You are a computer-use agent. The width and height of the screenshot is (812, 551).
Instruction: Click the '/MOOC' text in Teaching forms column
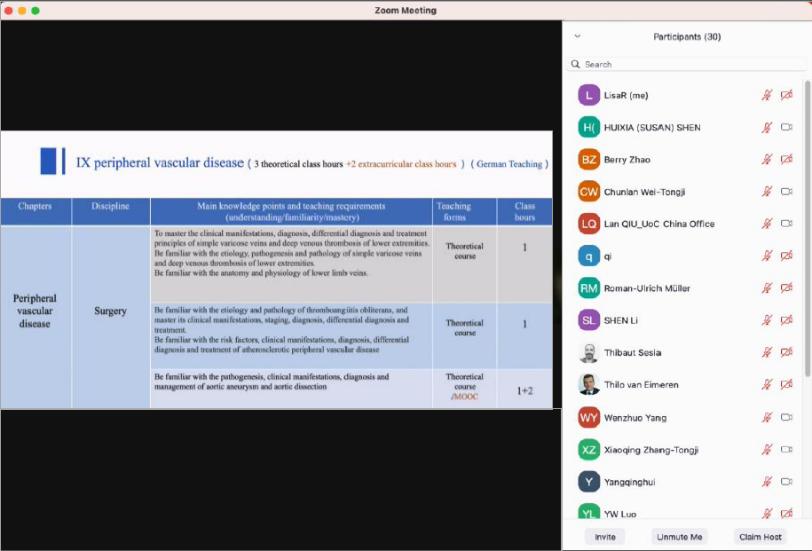click(x=465, y=397)
